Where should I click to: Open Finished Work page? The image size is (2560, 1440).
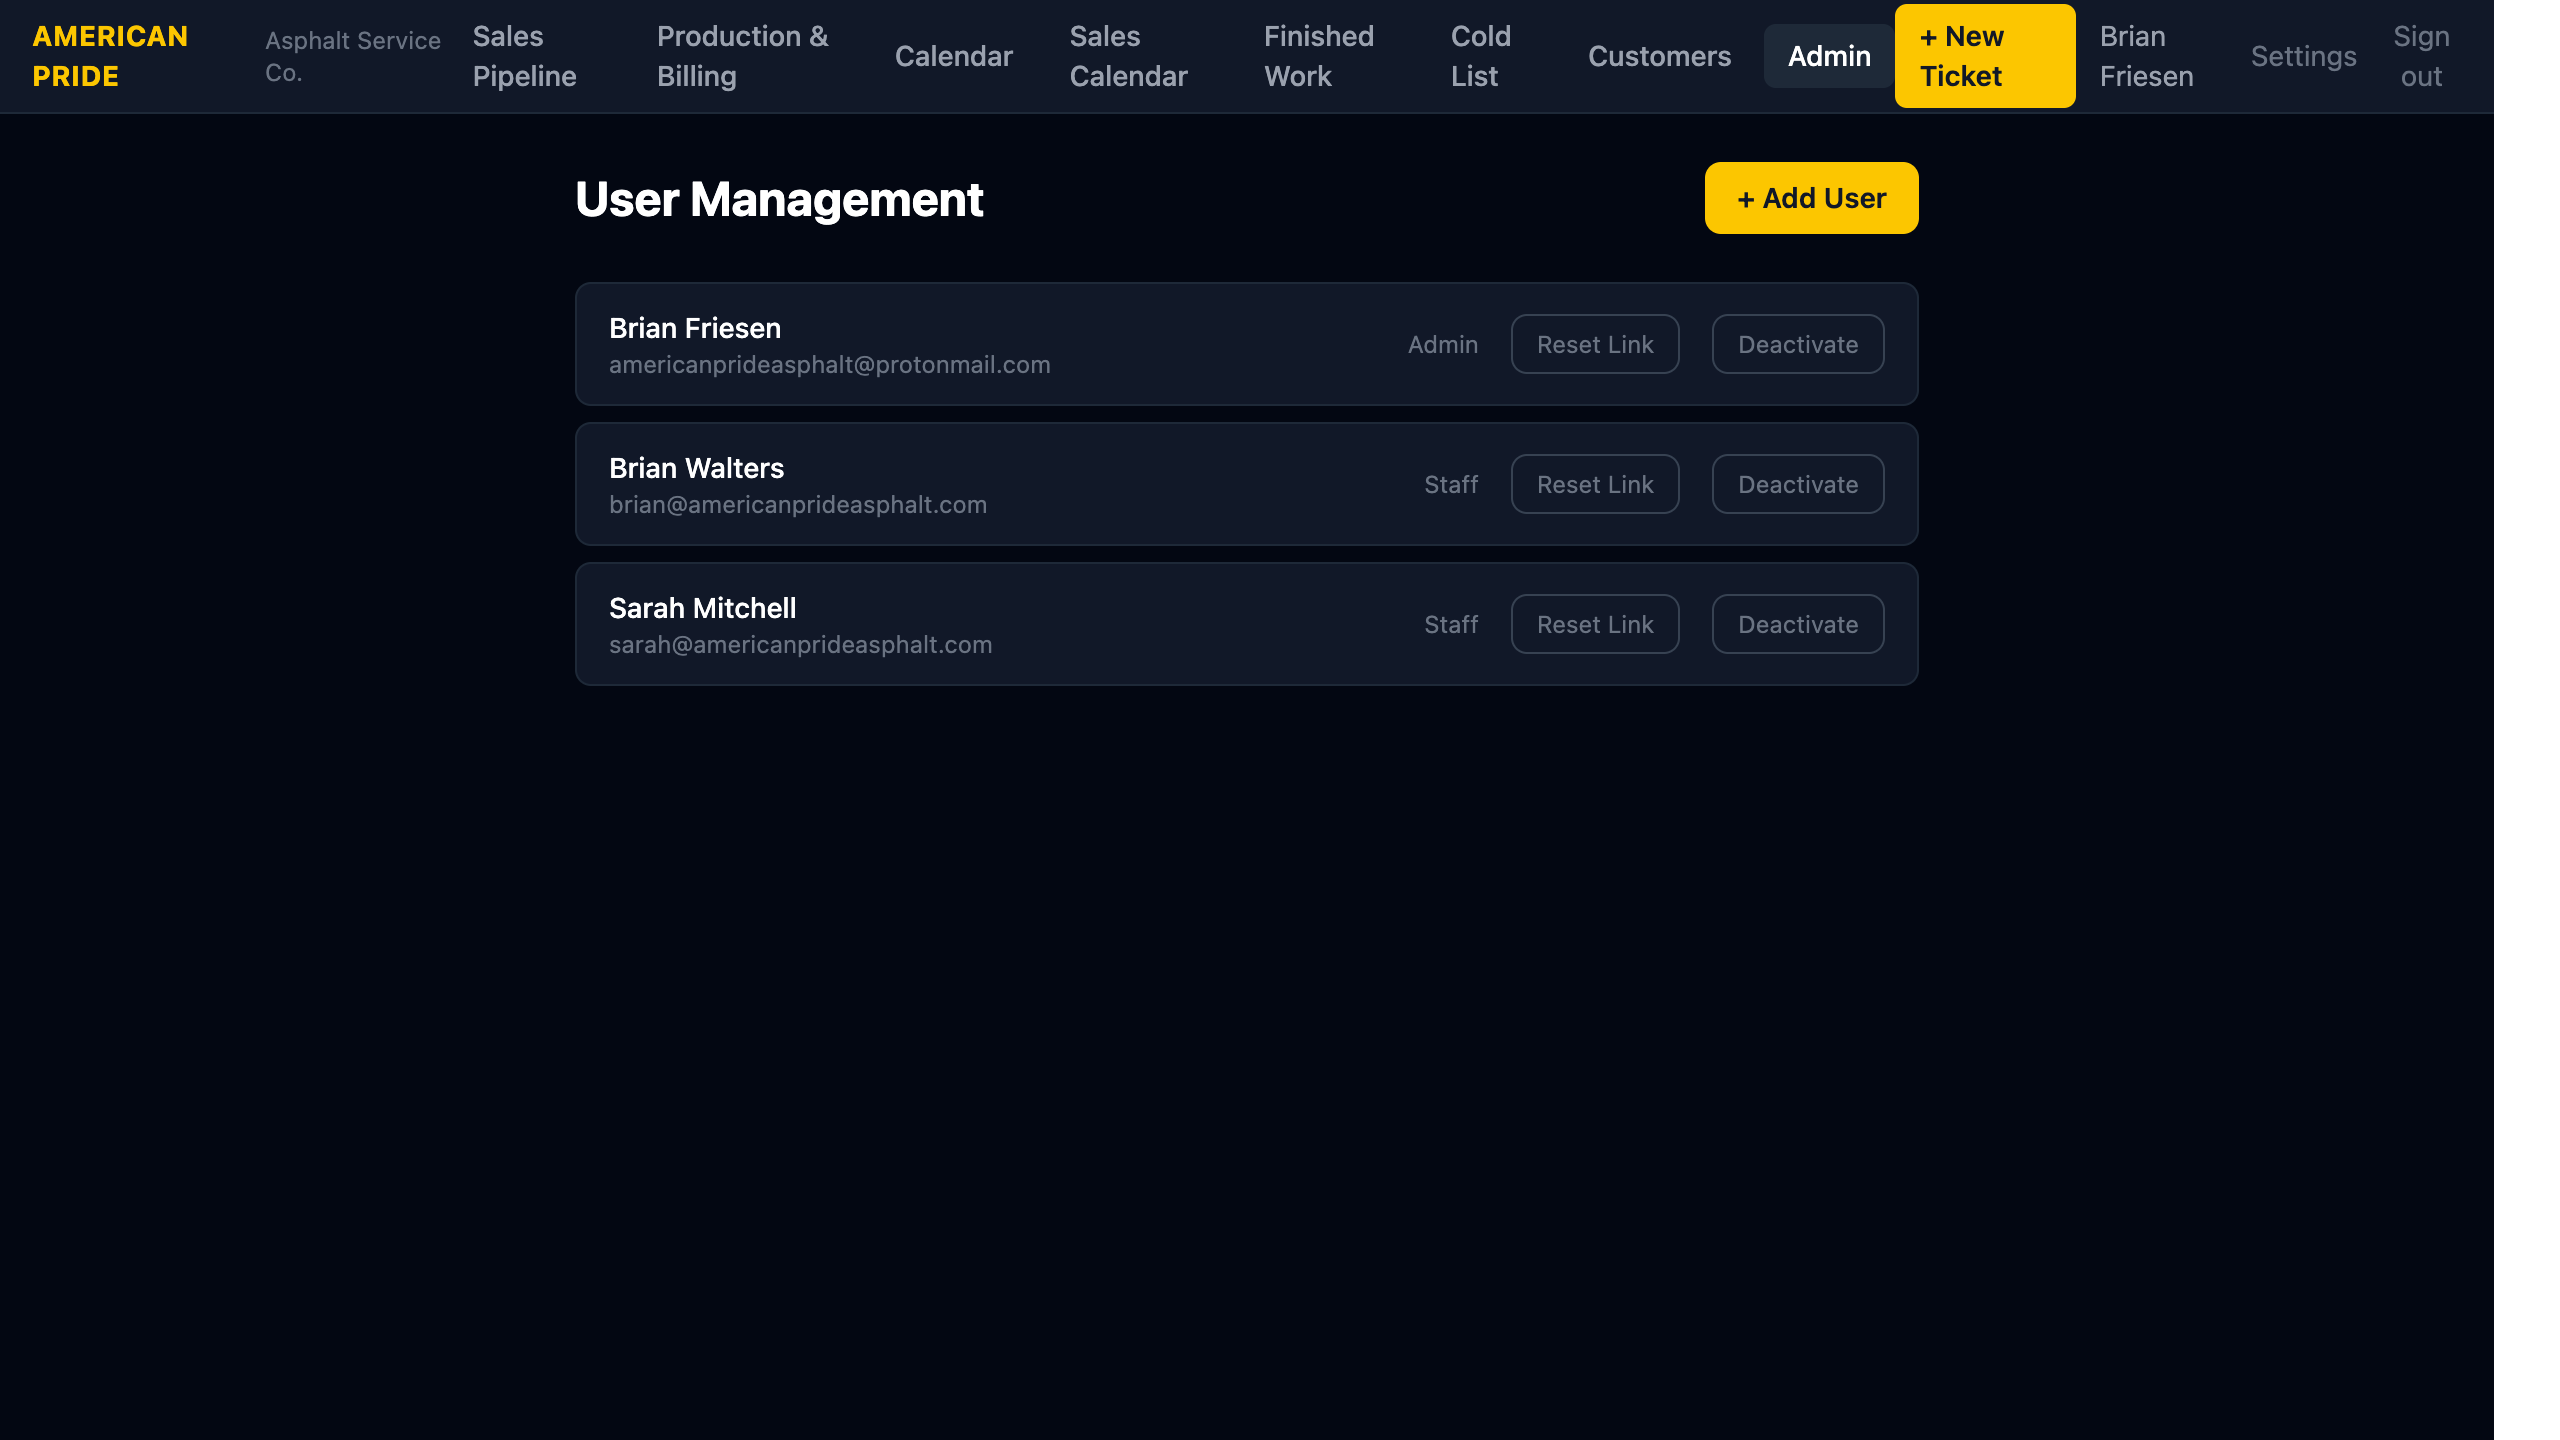1318,56
